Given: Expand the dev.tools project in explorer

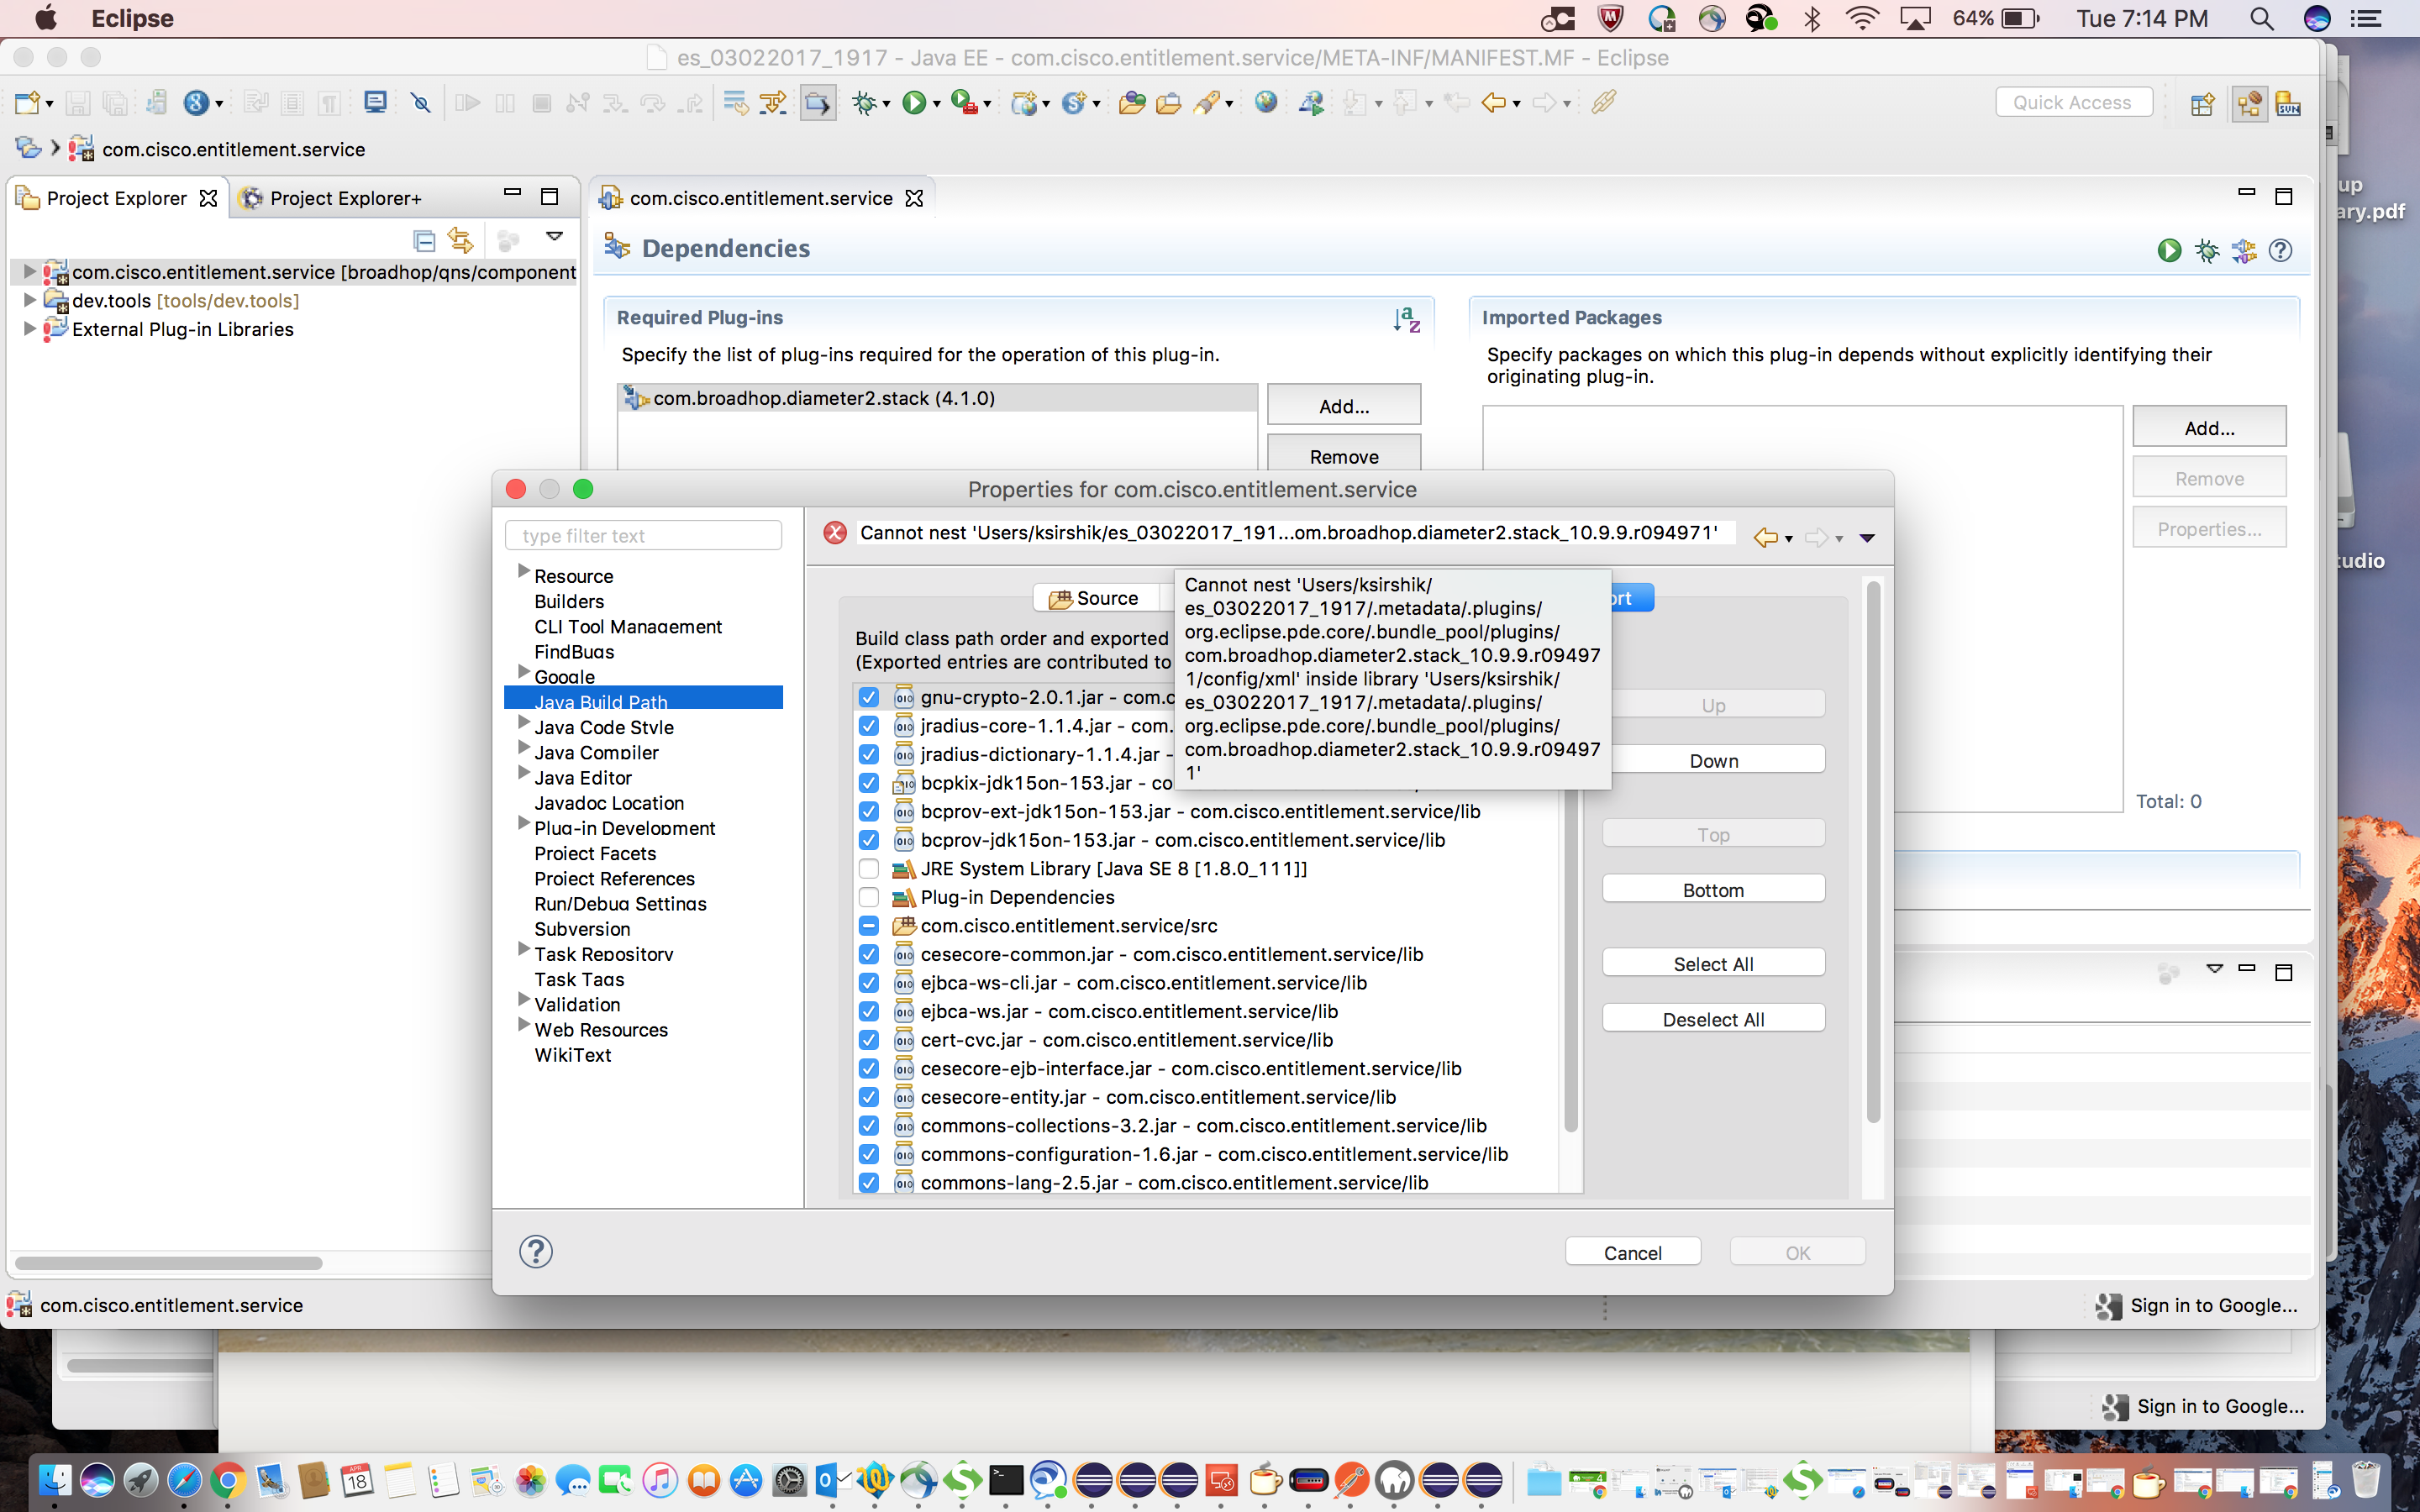Looking at the screenshot, I should [29, 299].
